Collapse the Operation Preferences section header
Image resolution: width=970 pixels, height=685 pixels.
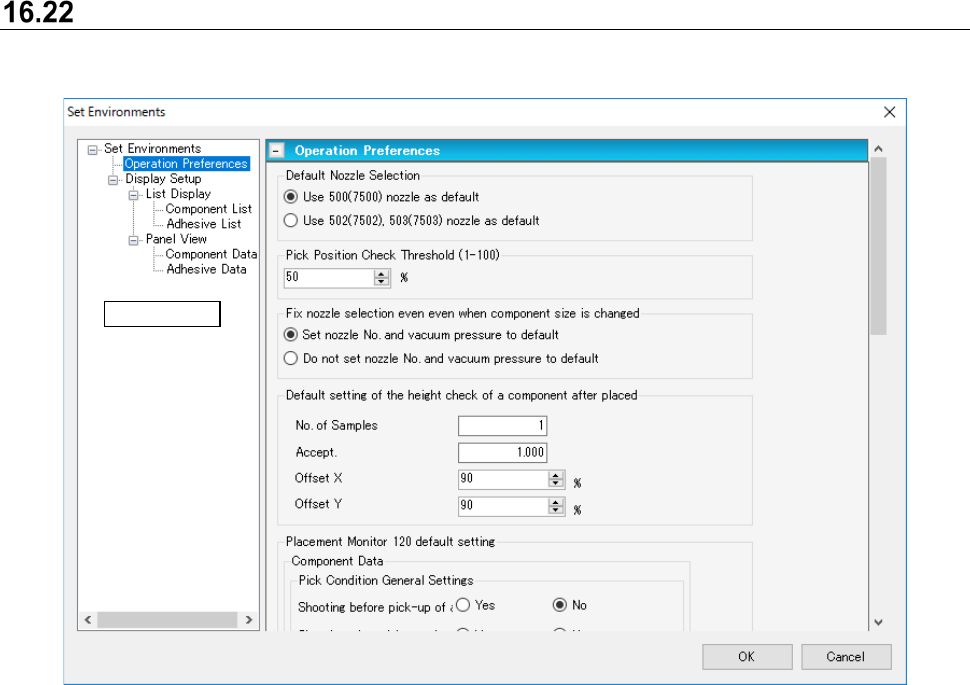(x=276, y=151)
